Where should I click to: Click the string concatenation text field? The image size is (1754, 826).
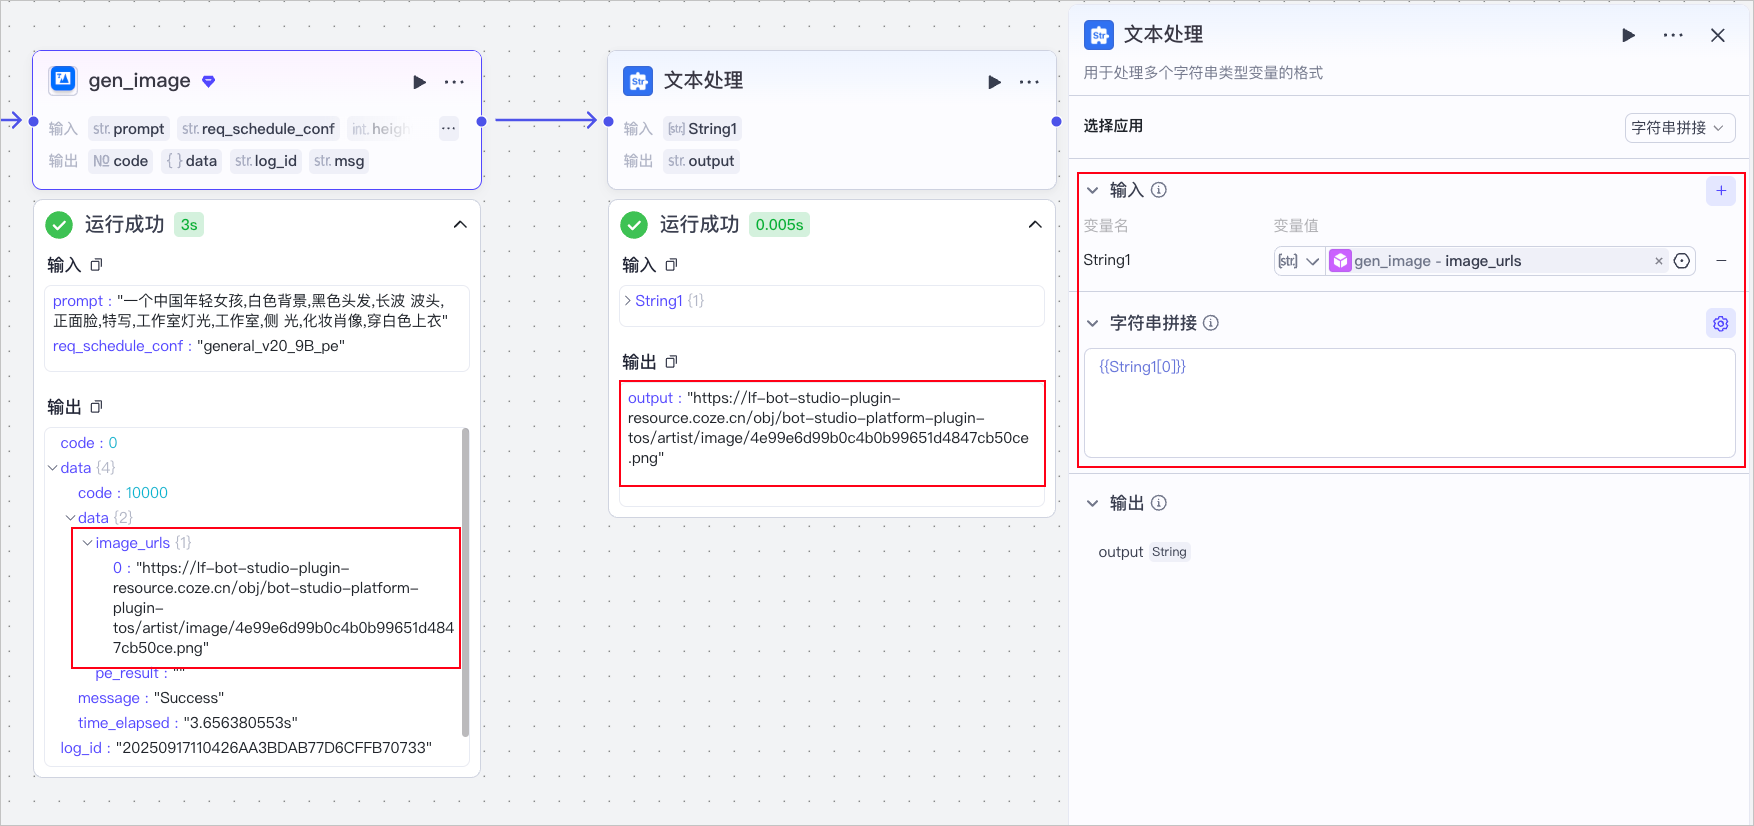coord(1408,403)
